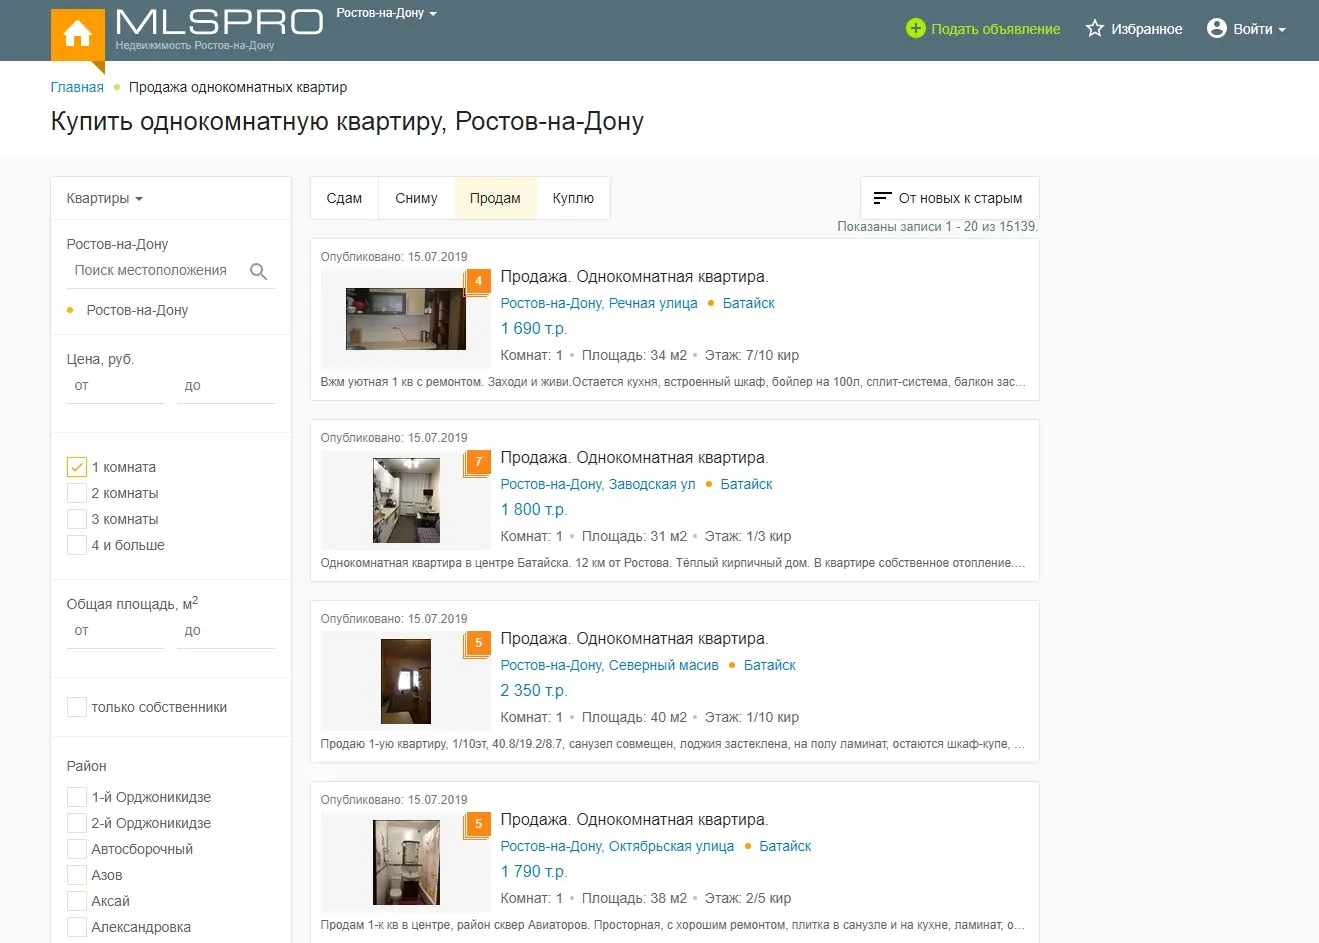
Task: Click the green plus icon for posting an ad
Action: [915, 28]
